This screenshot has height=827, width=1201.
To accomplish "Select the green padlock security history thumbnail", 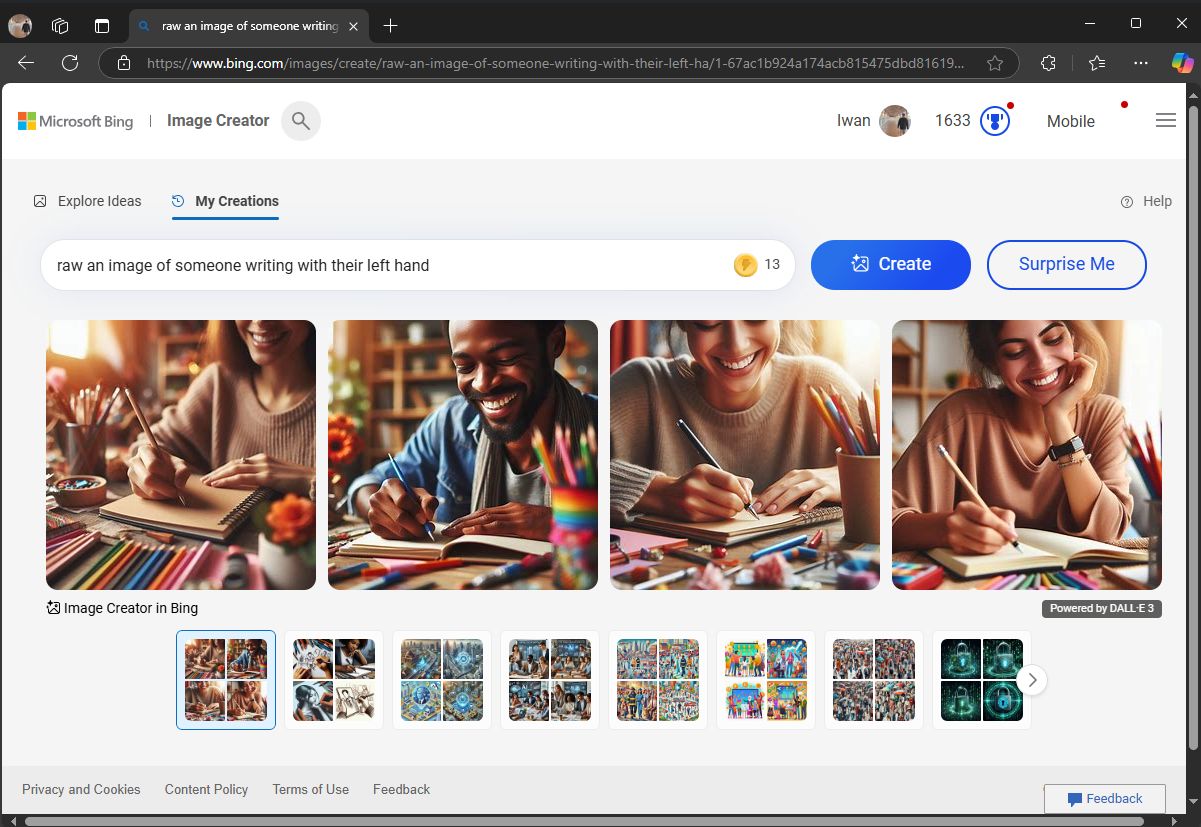I will 982,680.
